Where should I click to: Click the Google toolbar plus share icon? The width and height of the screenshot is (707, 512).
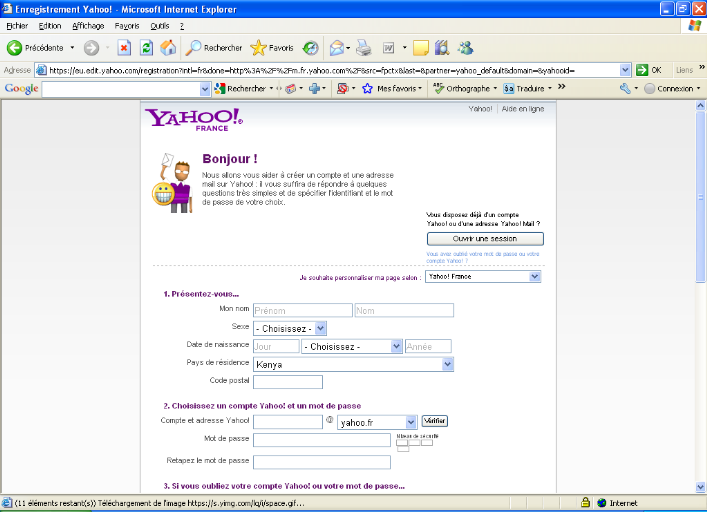pos(314,88)
